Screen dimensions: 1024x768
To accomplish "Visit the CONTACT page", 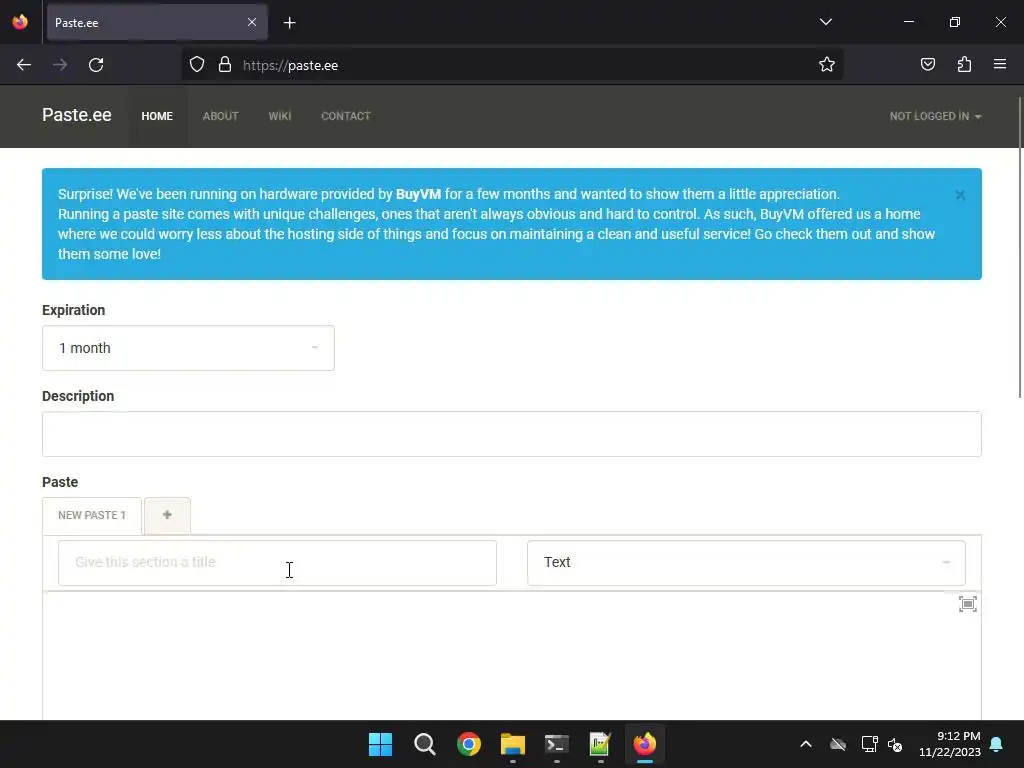I will click(x=345, y=116).
